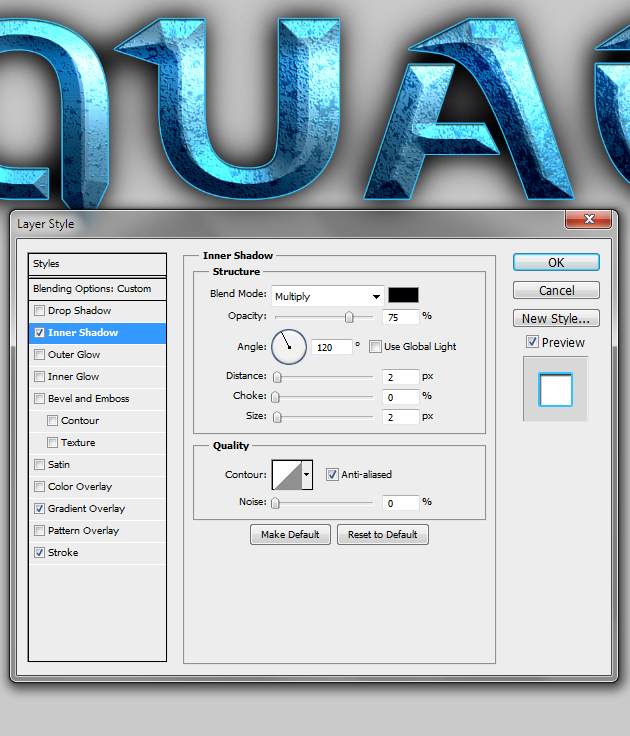Image resolution: width=630 pixels, height=736 pixels.
Task: Open the Blend Mode dropdown
Action: (327, 296)
